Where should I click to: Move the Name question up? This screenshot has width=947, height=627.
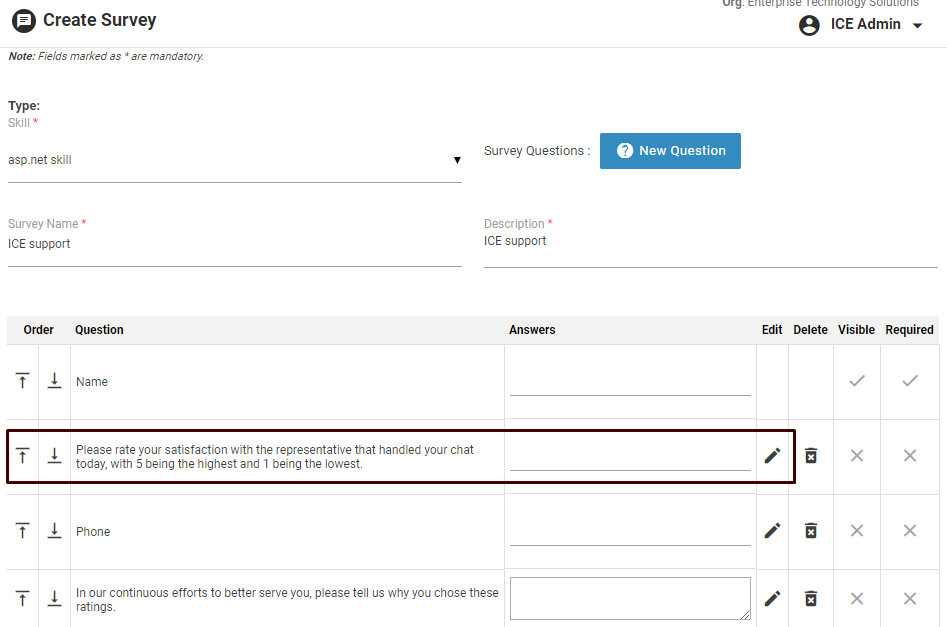coord(22,381)
